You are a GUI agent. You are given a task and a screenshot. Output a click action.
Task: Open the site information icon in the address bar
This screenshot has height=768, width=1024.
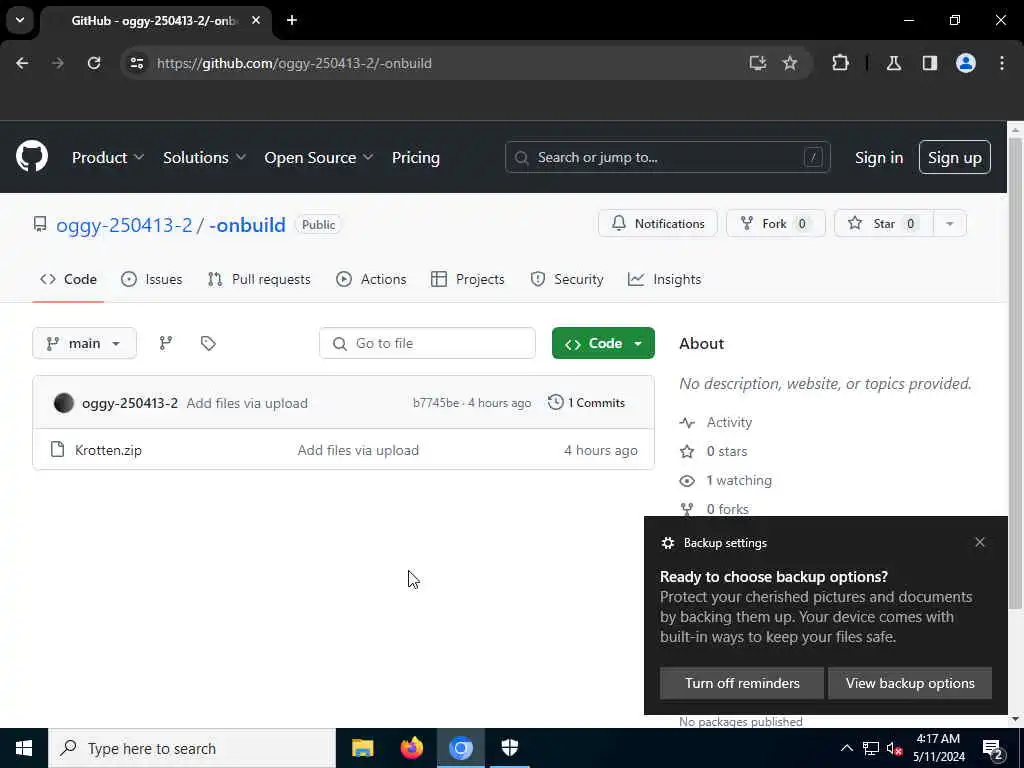136,63
